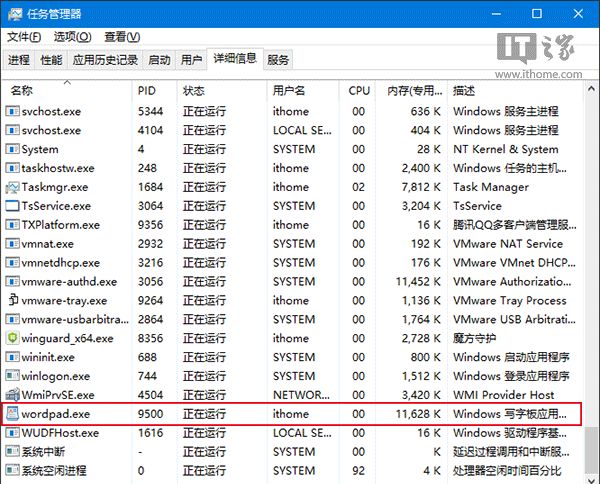Select the Taskmgr.exe process name

[55, 187]
